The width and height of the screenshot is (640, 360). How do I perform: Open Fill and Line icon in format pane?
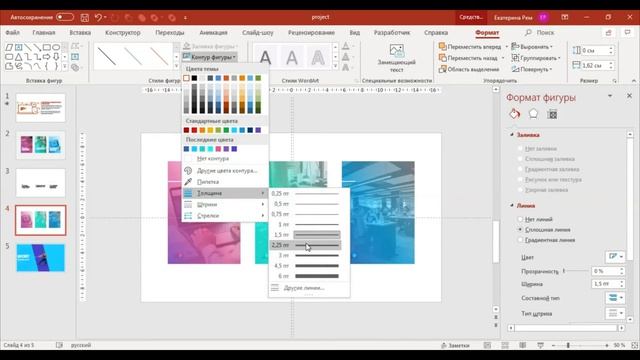coord(515,114)
